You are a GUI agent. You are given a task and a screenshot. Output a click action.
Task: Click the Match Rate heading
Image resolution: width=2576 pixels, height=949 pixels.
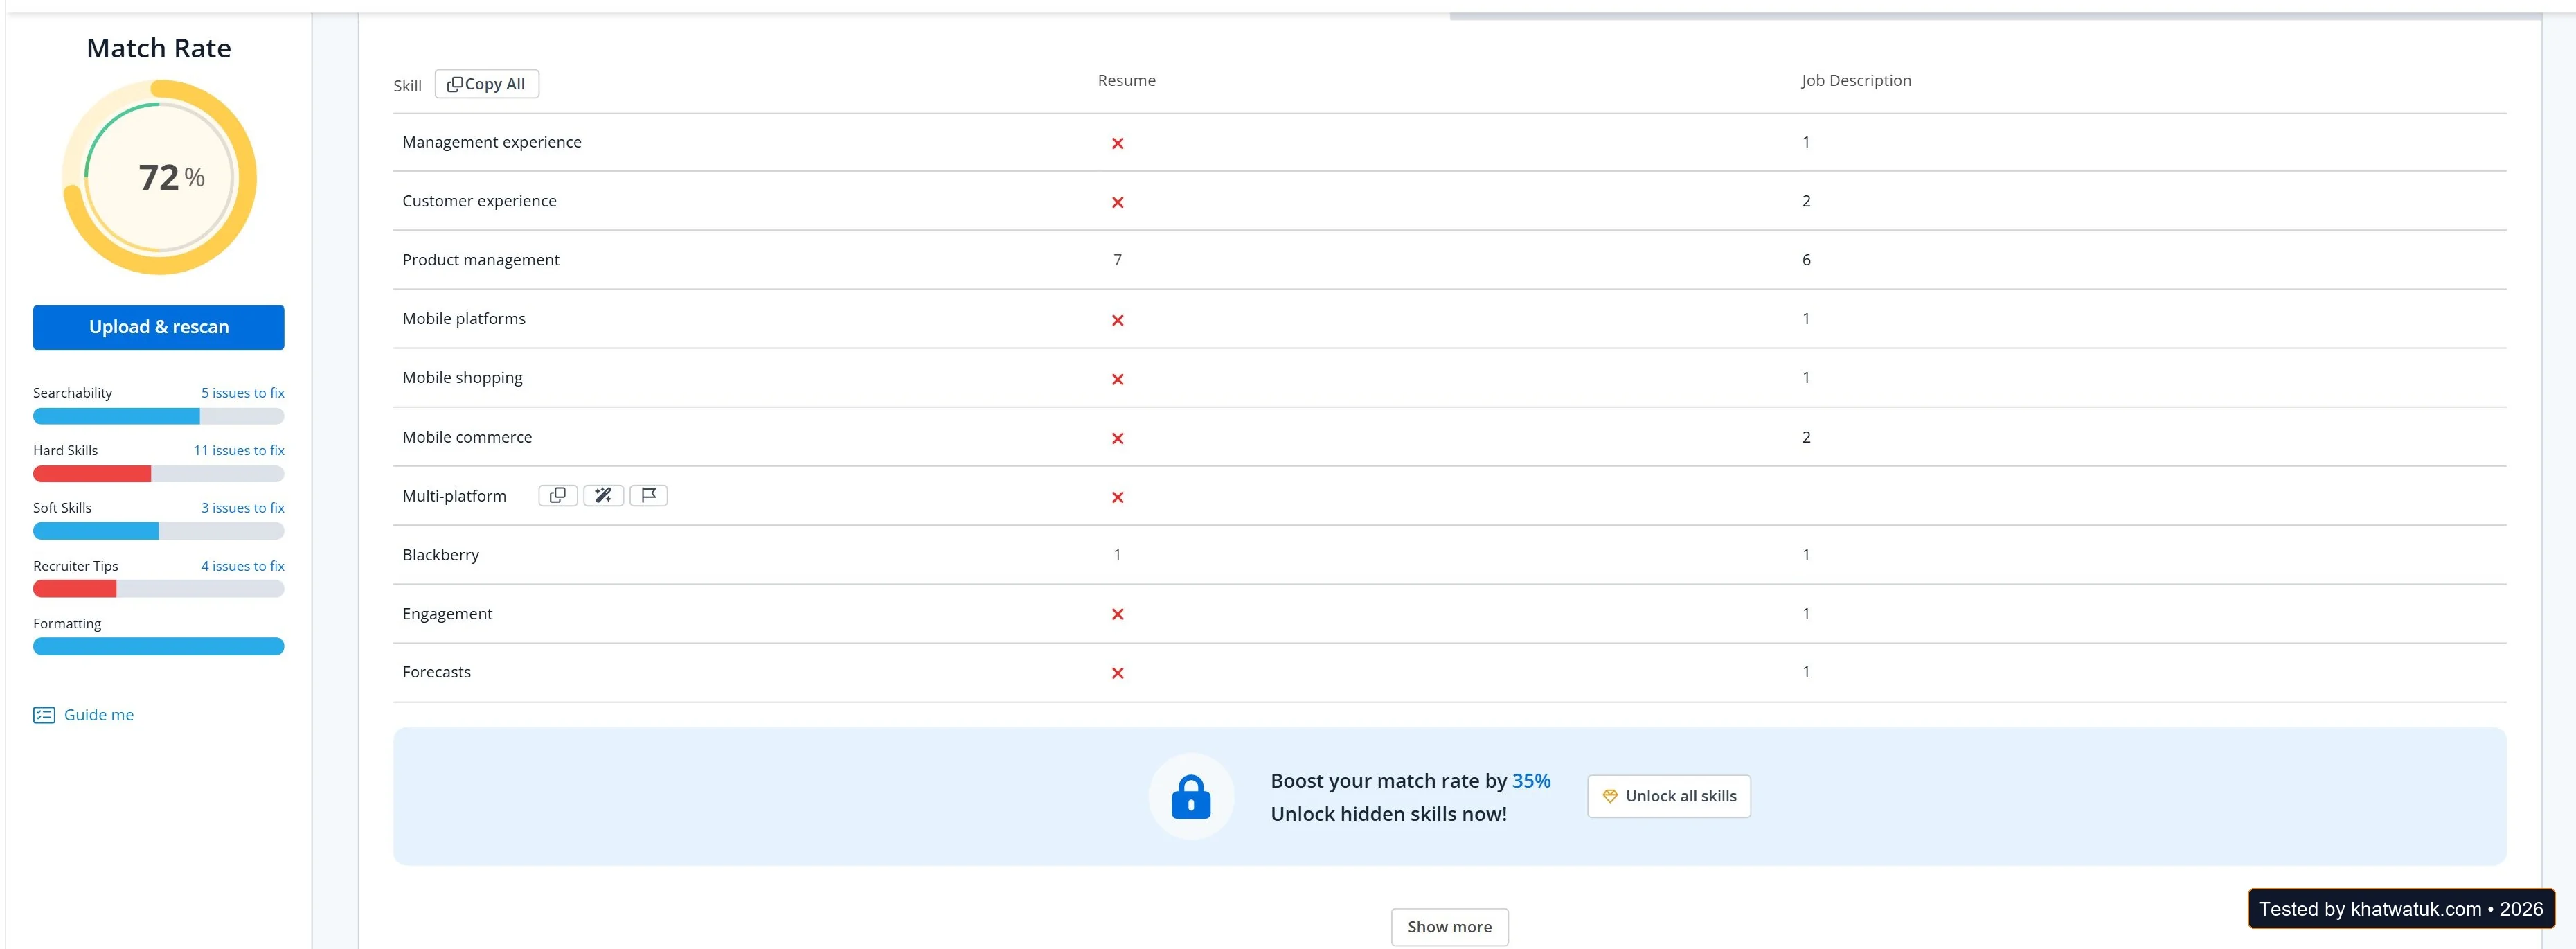tap(159, 48)
